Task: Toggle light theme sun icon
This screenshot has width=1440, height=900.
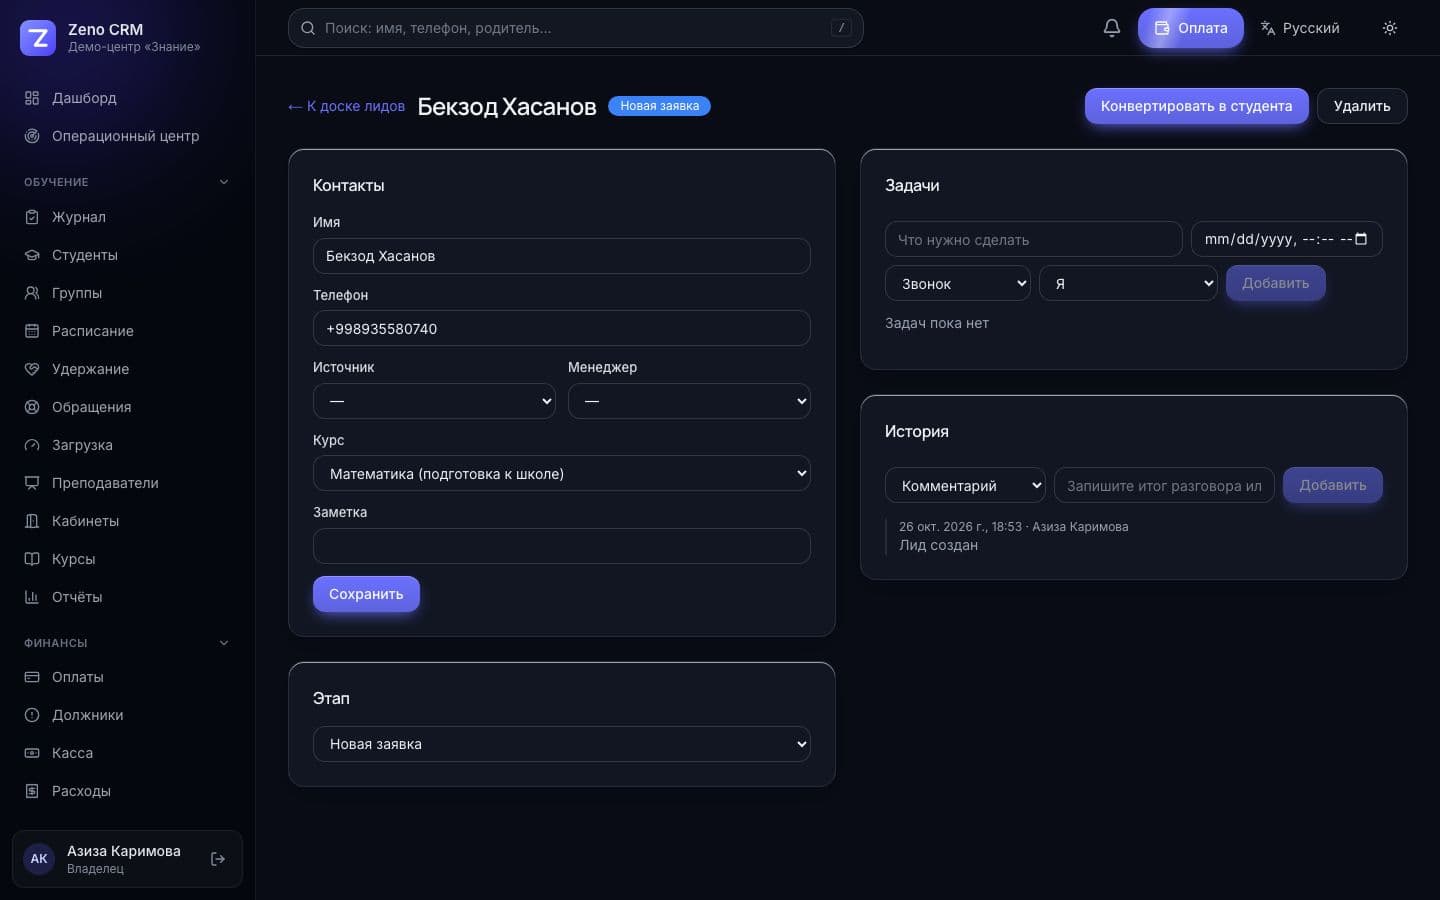Action: tap(1389, 28)
